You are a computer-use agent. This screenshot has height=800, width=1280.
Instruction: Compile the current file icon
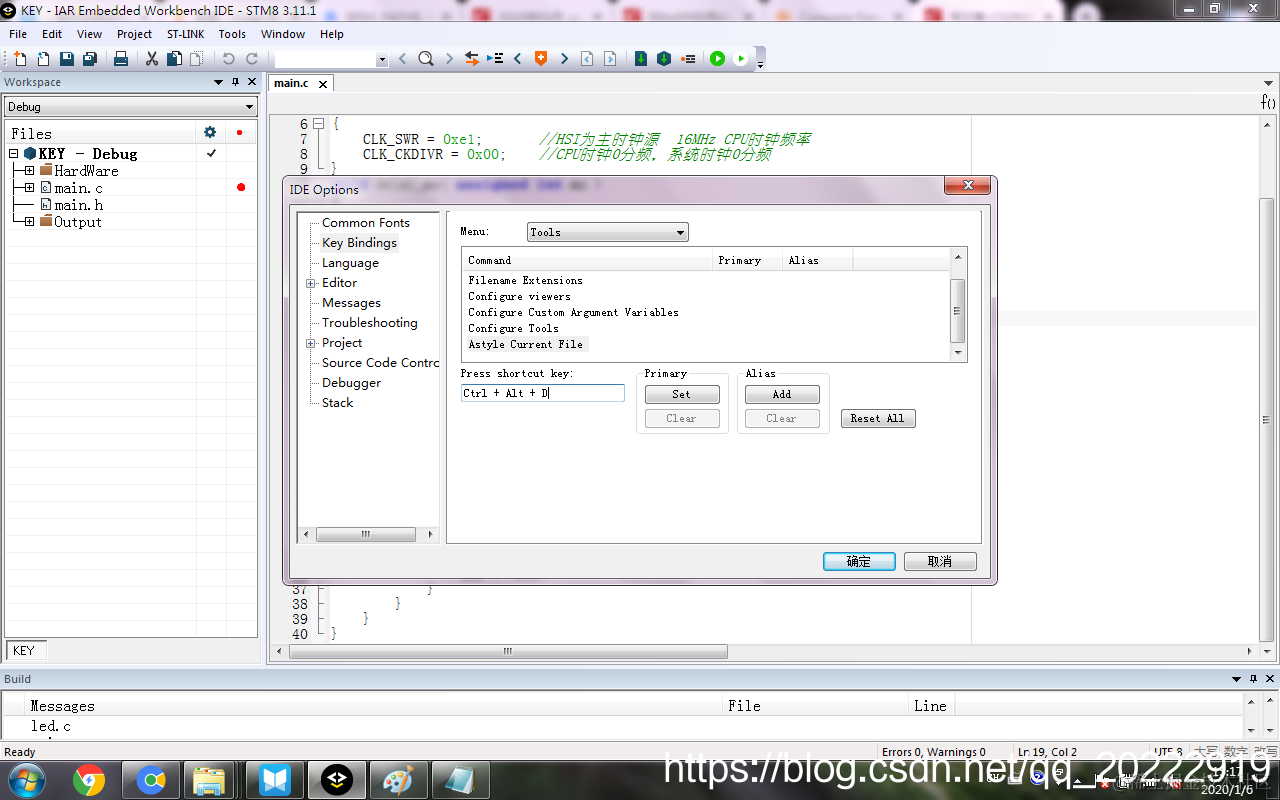pos(641,59)
